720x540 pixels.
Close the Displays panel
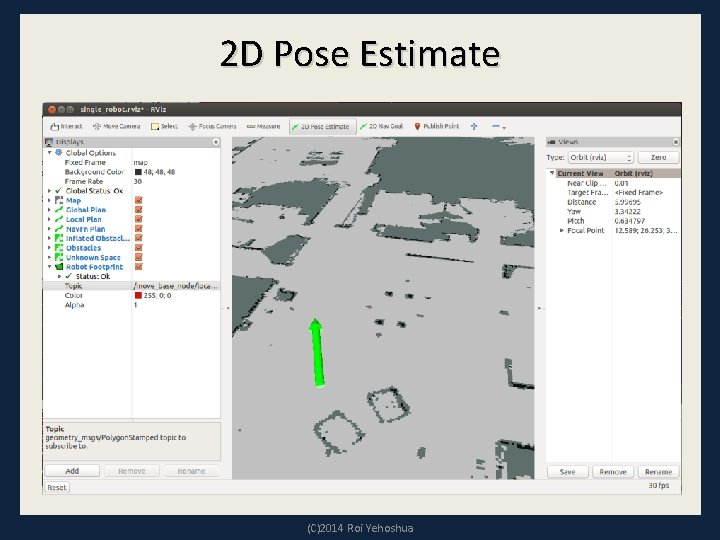tap(216, 142)
